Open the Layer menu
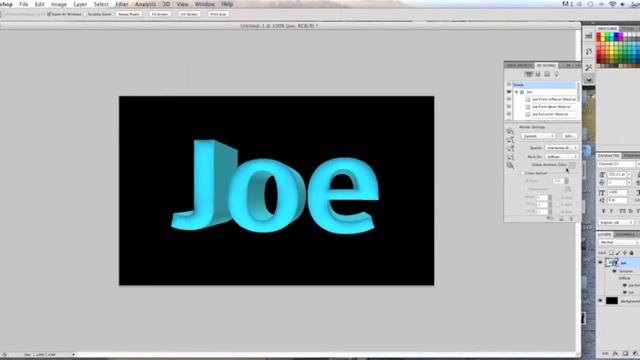The width and height of the screenshot is (640, 360). point(80,4)
